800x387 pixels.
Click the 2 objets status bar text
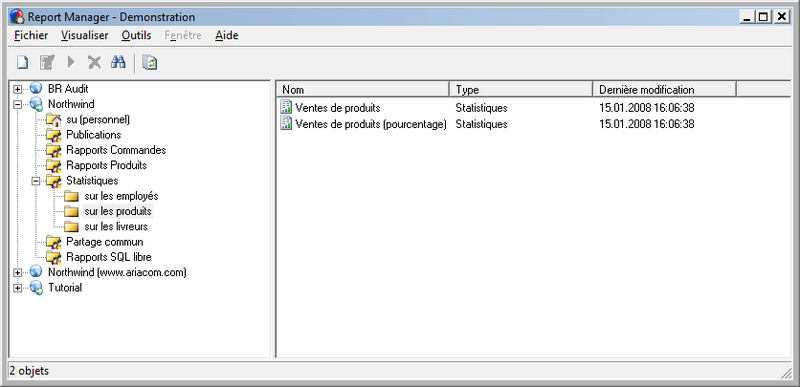(x=29, y=371)
